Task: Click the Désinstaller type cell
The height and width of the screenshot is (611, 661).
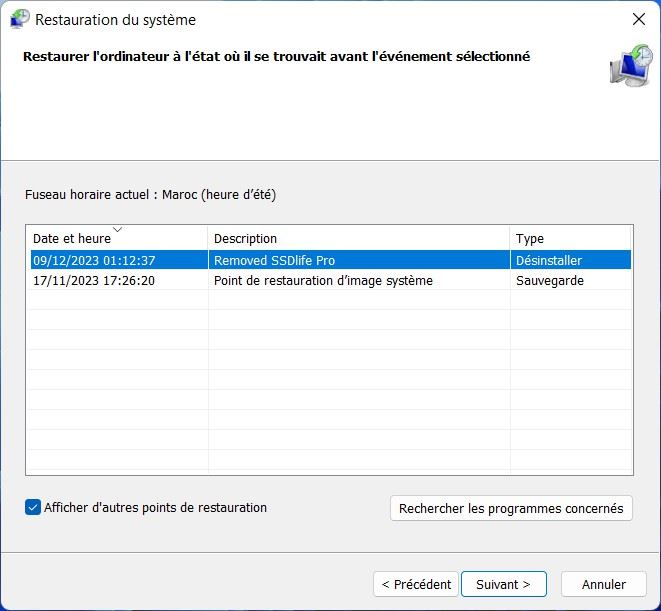Action: [548, 260]
